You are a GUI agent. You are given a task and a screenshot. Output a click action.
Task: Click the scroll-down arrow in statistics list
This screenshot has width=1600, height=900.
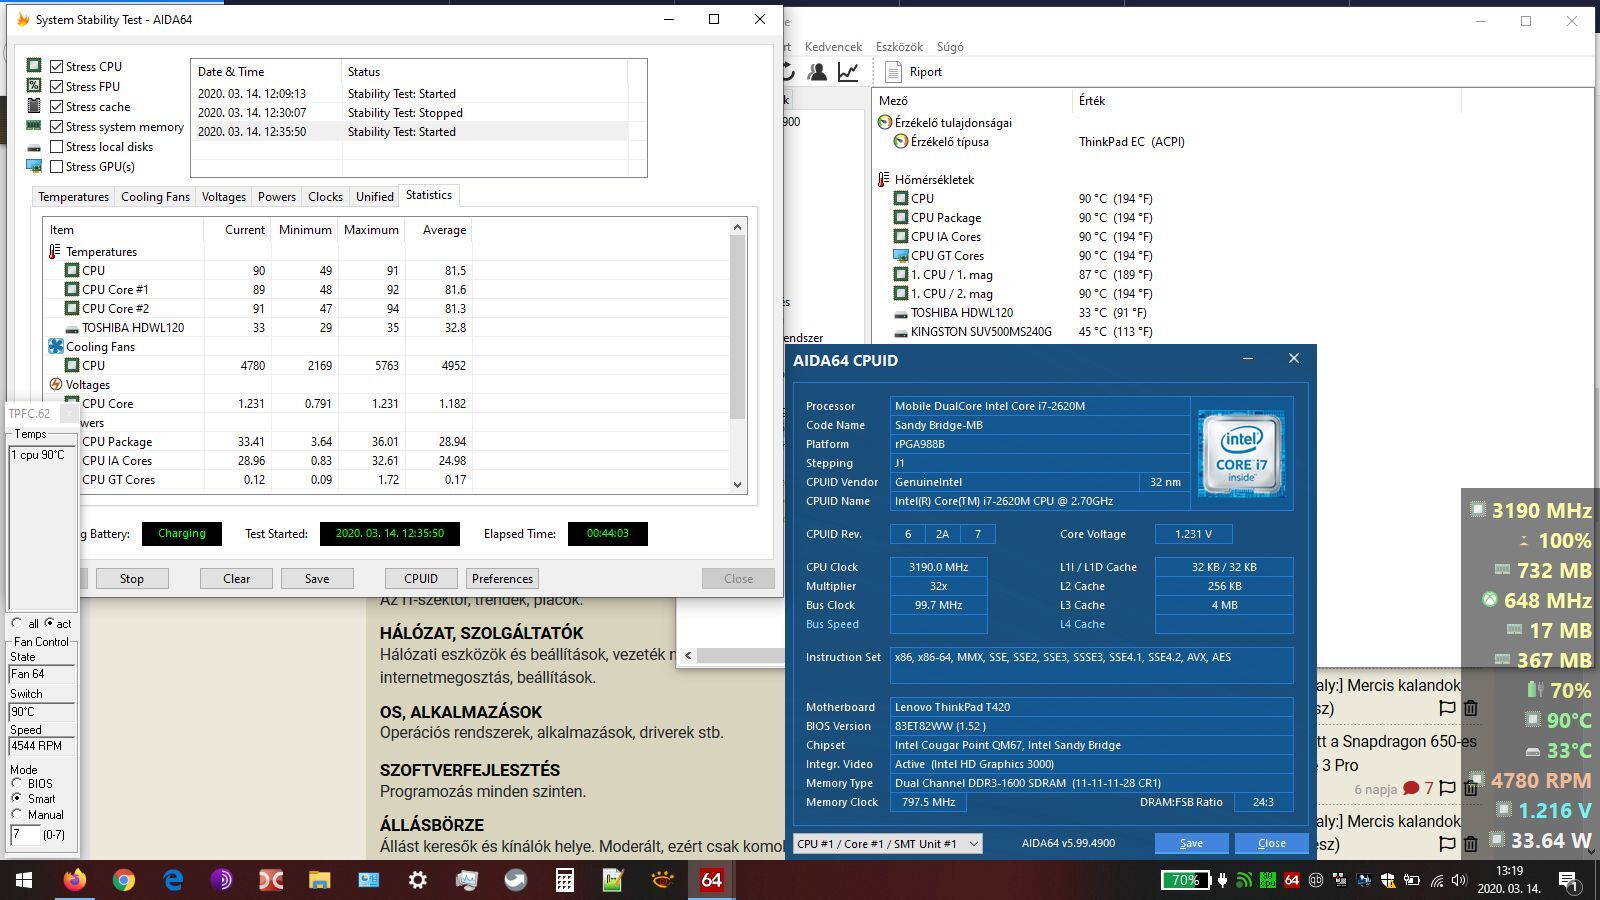pyautogui.click(x=738, y=485)
